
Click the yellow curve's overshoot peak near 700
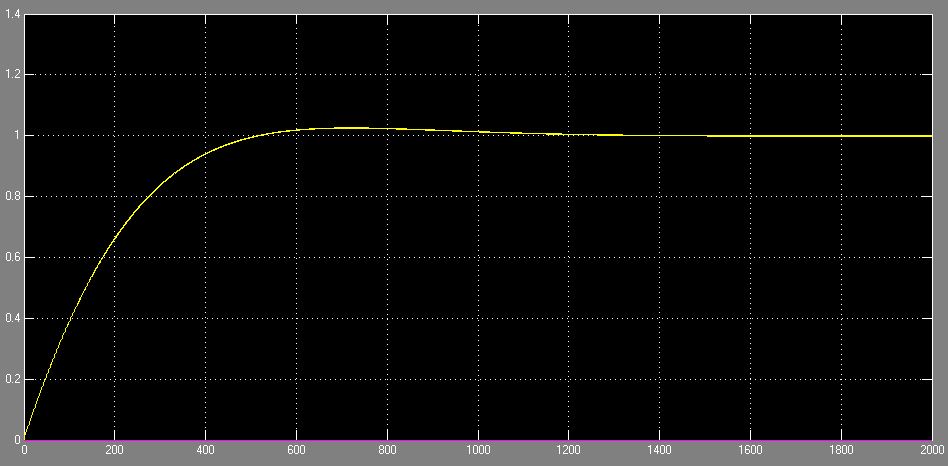point(345,128)
